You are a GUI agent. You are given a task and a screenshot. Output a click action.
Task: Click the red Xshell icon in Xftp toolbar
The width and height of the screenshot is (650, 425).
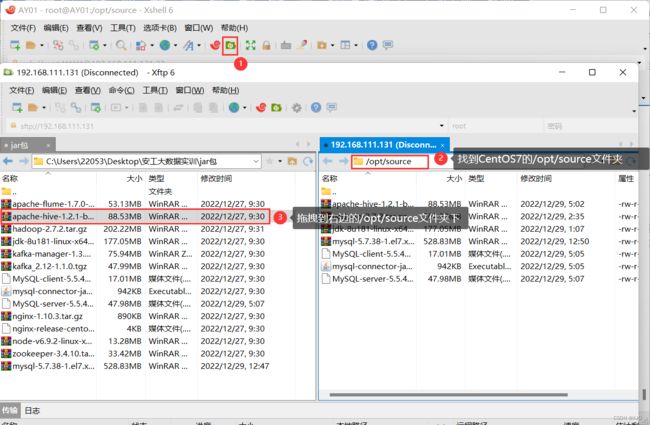coord(261,108)
